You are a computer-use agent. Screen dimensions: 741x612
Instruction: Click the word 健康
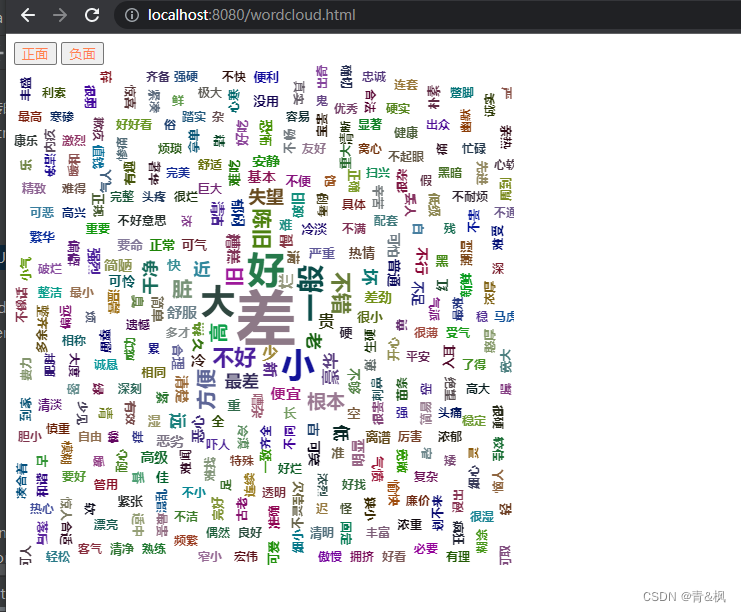406,132
